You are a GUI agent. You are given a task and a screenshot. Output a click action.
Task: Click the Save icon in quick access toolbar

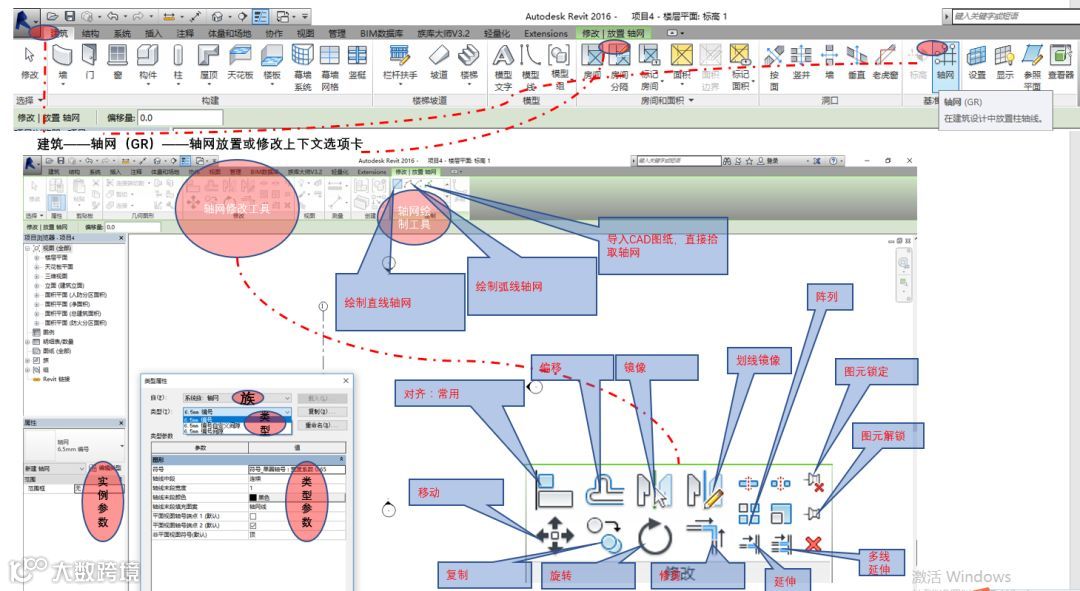tap(70, 15)
